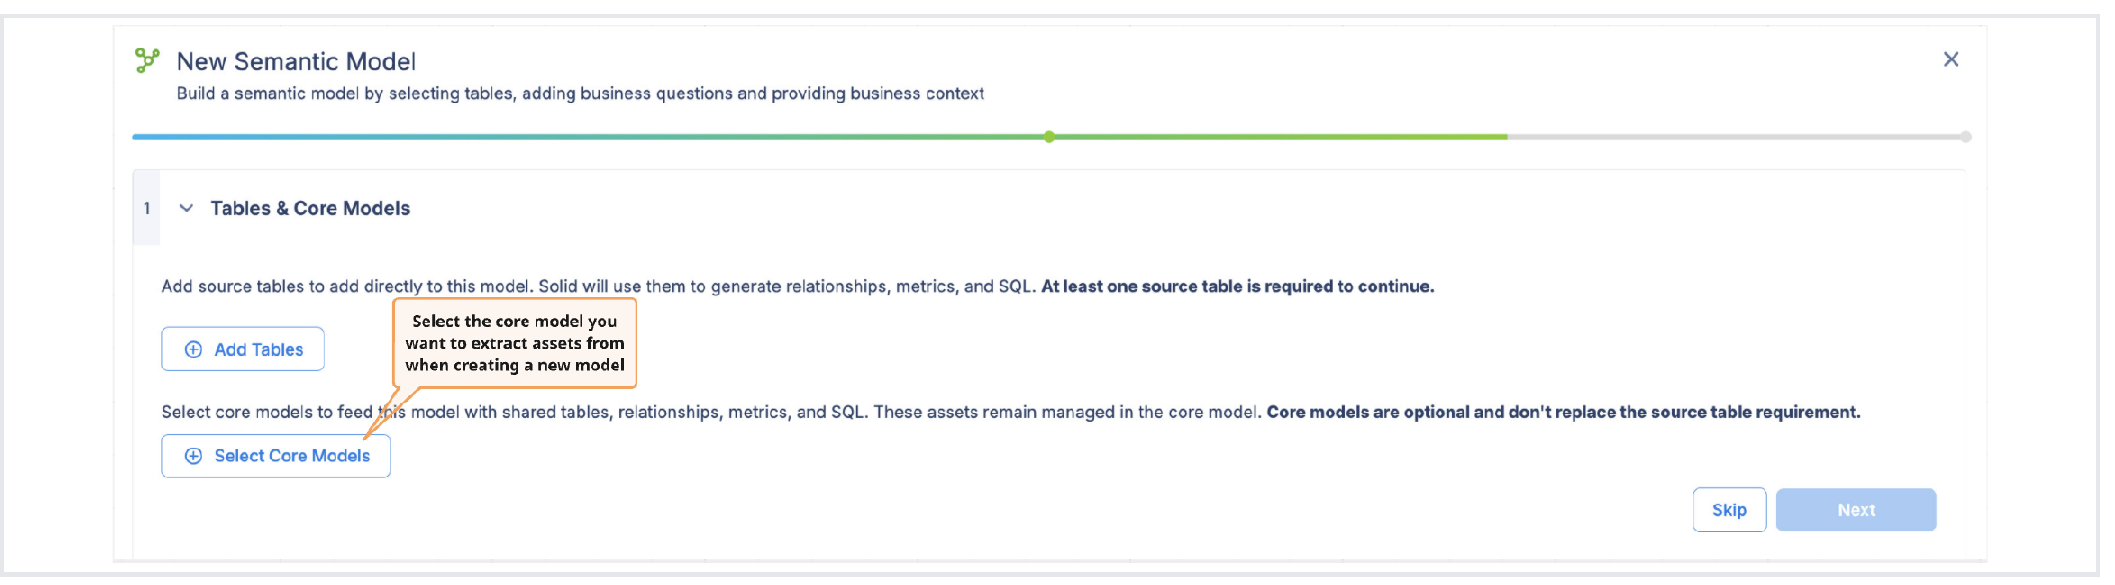Click the blue starting portion of progress bar
The height and width of the screenshot is (585, 2115).
(x=400, y=137)
